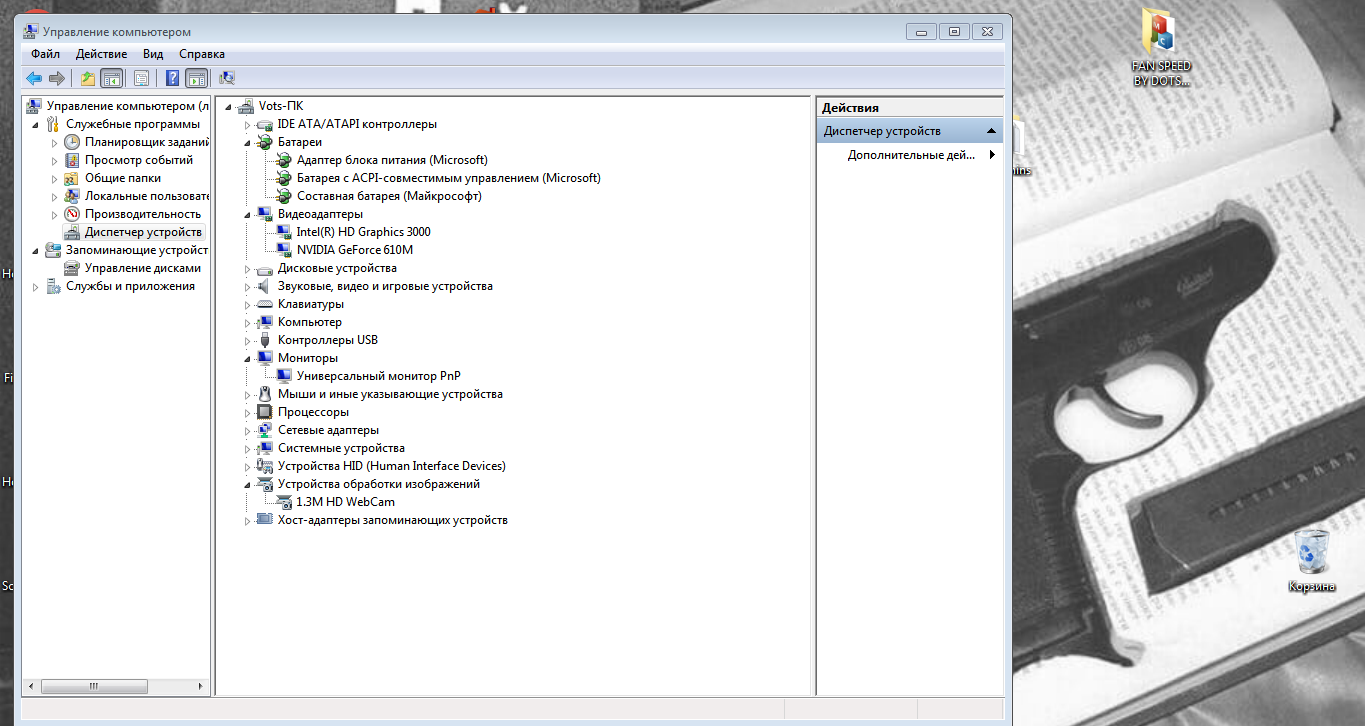
Task: Select Составная батарея (Майкрософт) icon
Action: pyautogui.click(x=283, y=196)
